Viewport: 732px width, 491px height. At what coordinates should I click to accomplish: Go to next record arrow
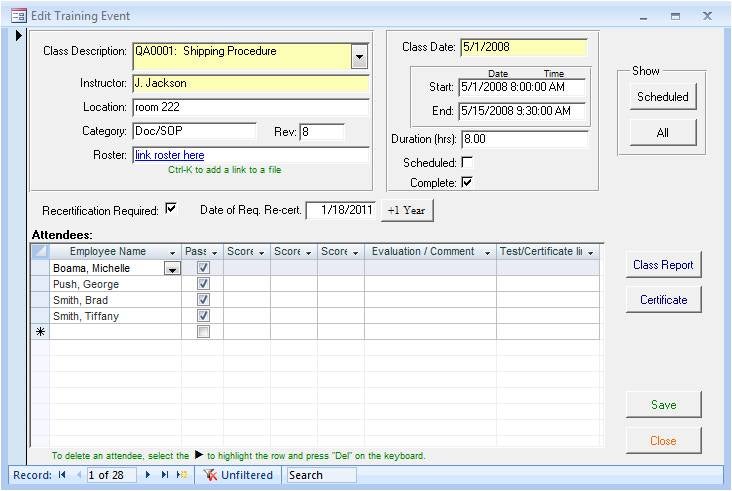point(148,475)
